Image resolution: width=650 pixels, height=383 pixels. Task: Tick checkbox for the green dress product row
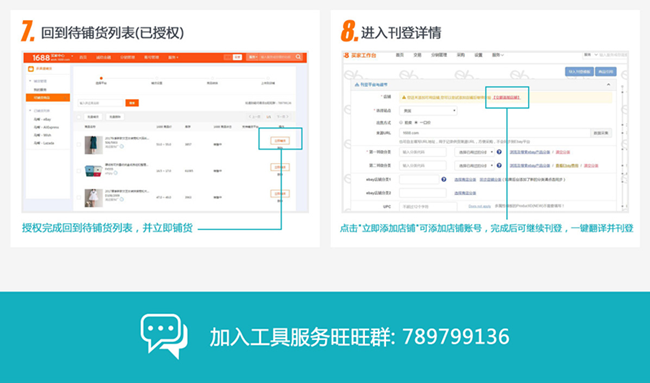(79, 145)
